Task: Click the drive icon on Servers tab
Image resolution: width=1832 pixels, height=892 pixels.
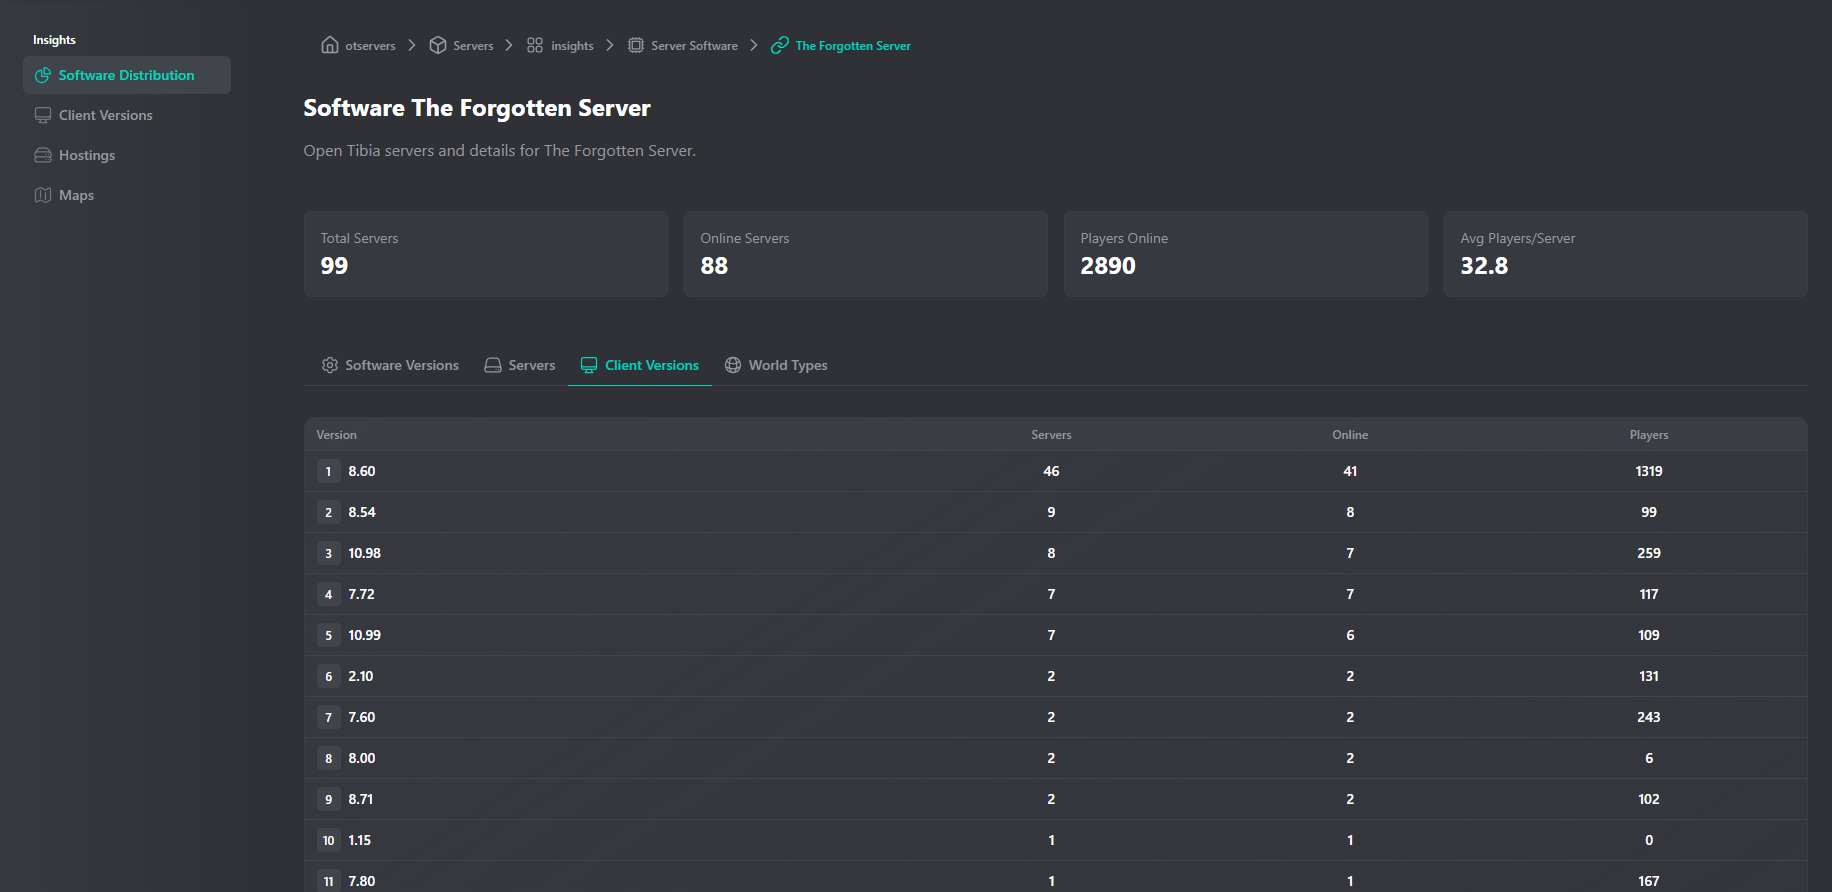Action: pyautogui.click(x=493, y=365)
